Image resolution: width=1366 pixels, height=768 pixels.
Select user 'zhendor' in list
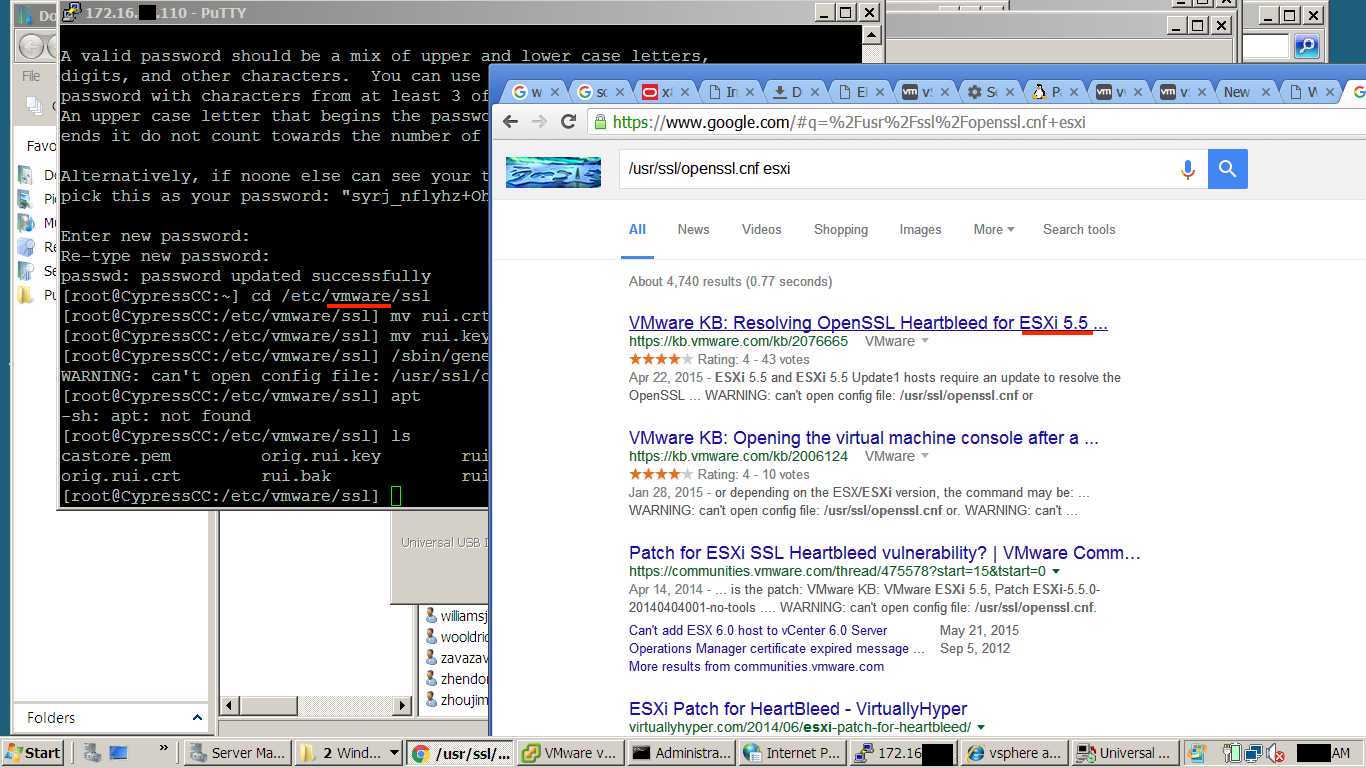(456, 679)
